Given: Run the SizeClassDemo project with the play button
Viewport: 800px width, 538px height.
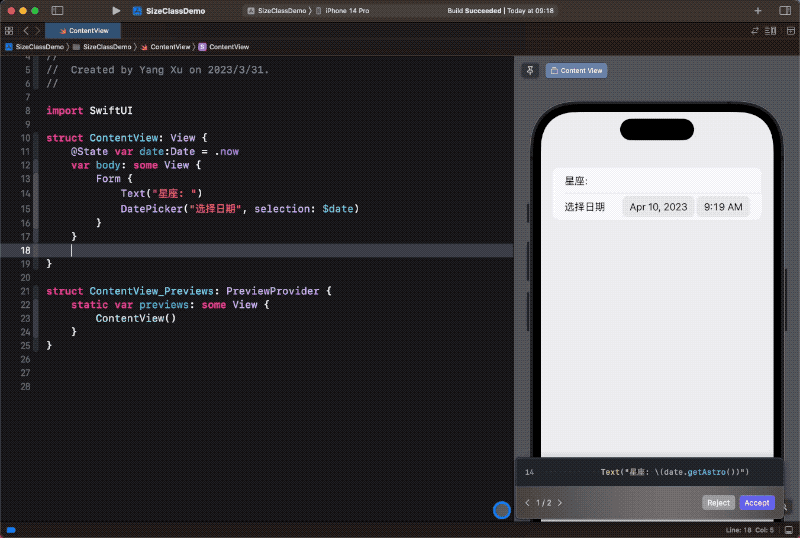Looking at the screenshot, I should [x=116, y=11].
